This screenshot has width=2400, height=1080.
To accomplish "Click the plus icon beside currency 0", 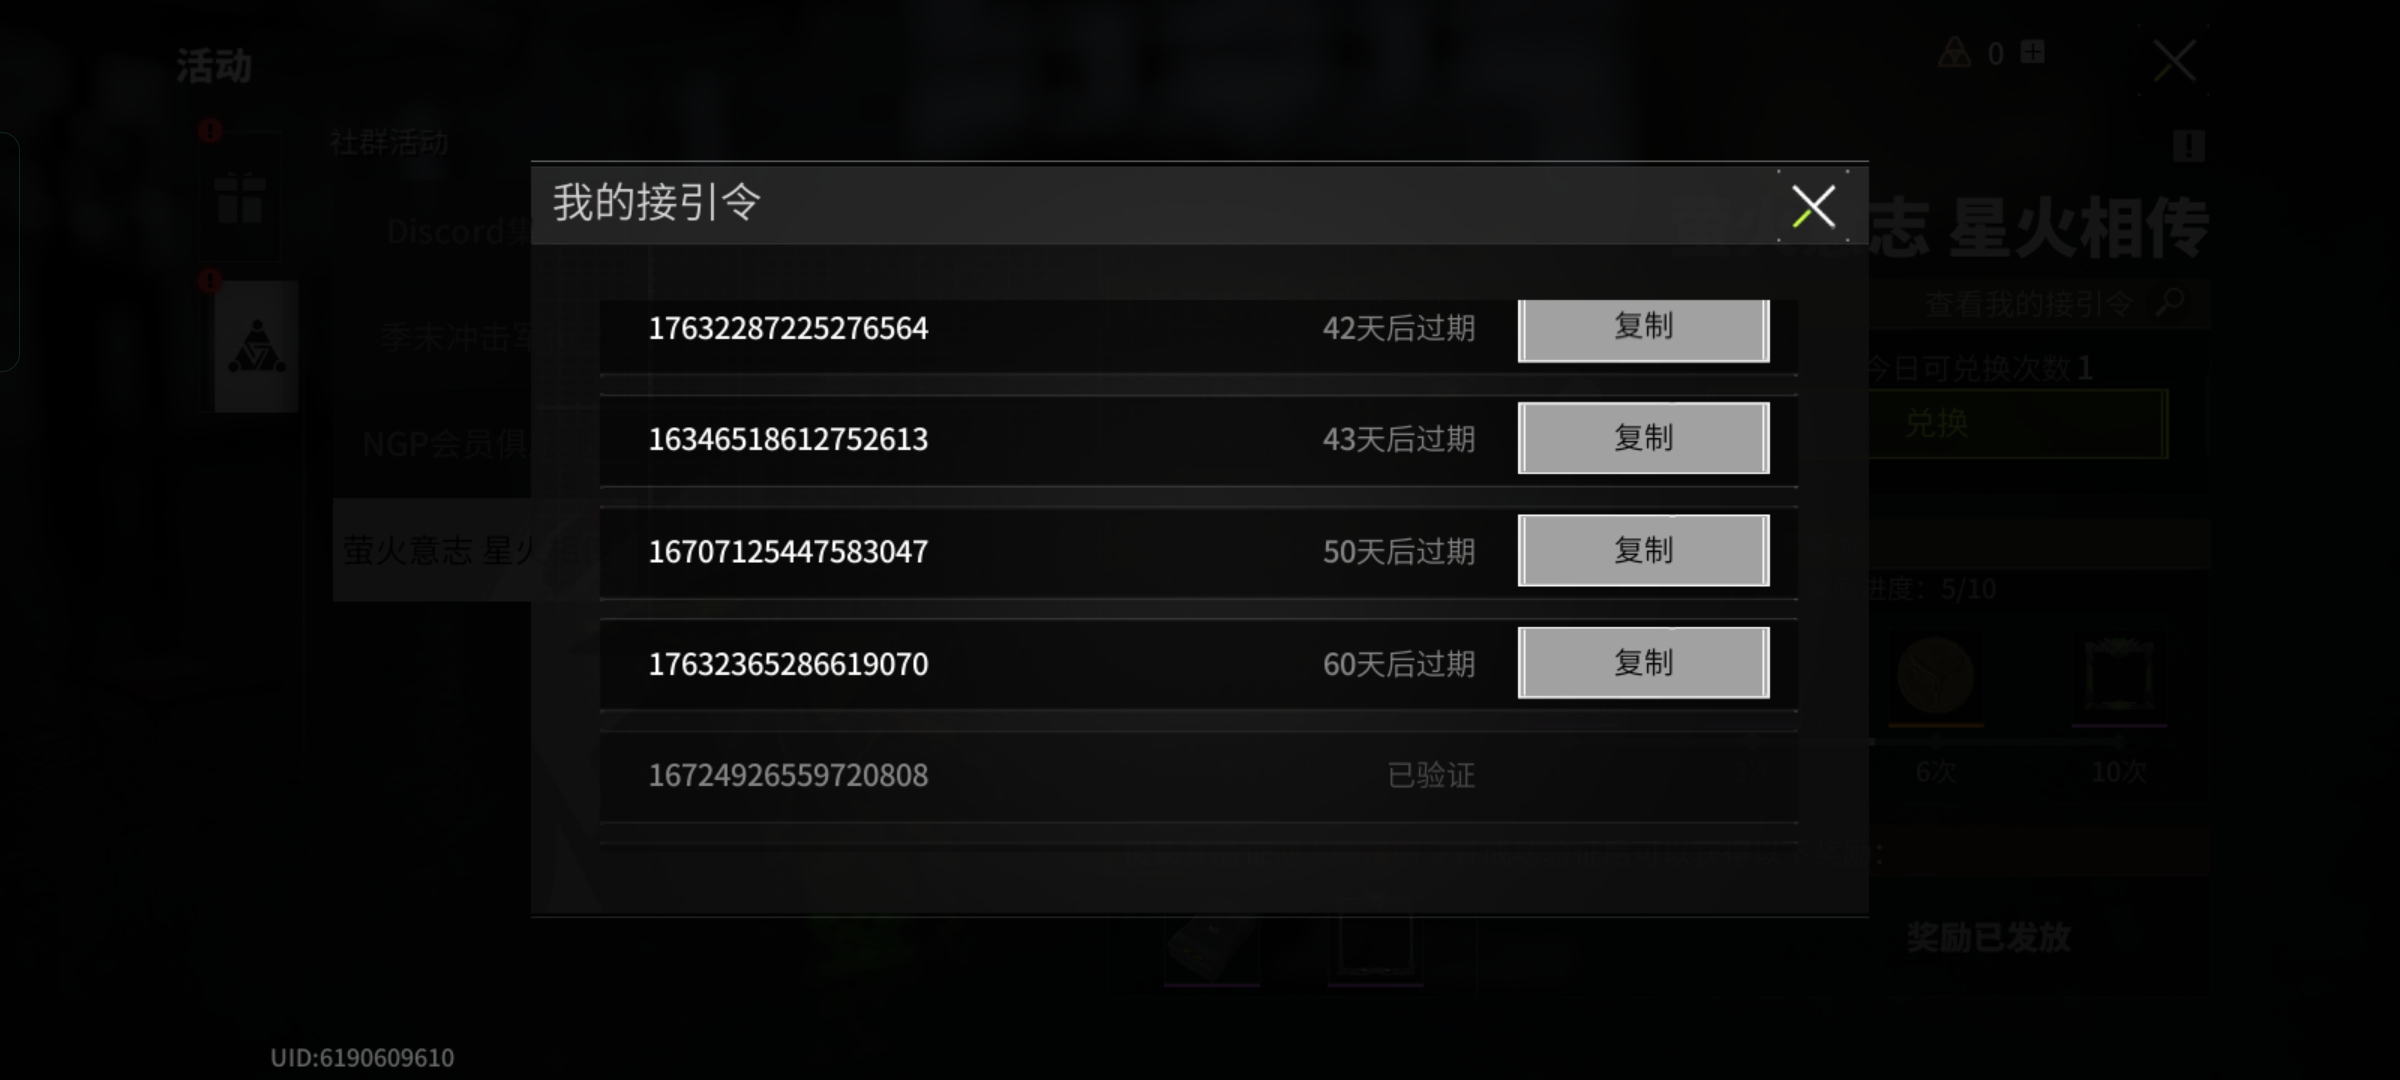I will point(2033,52).
